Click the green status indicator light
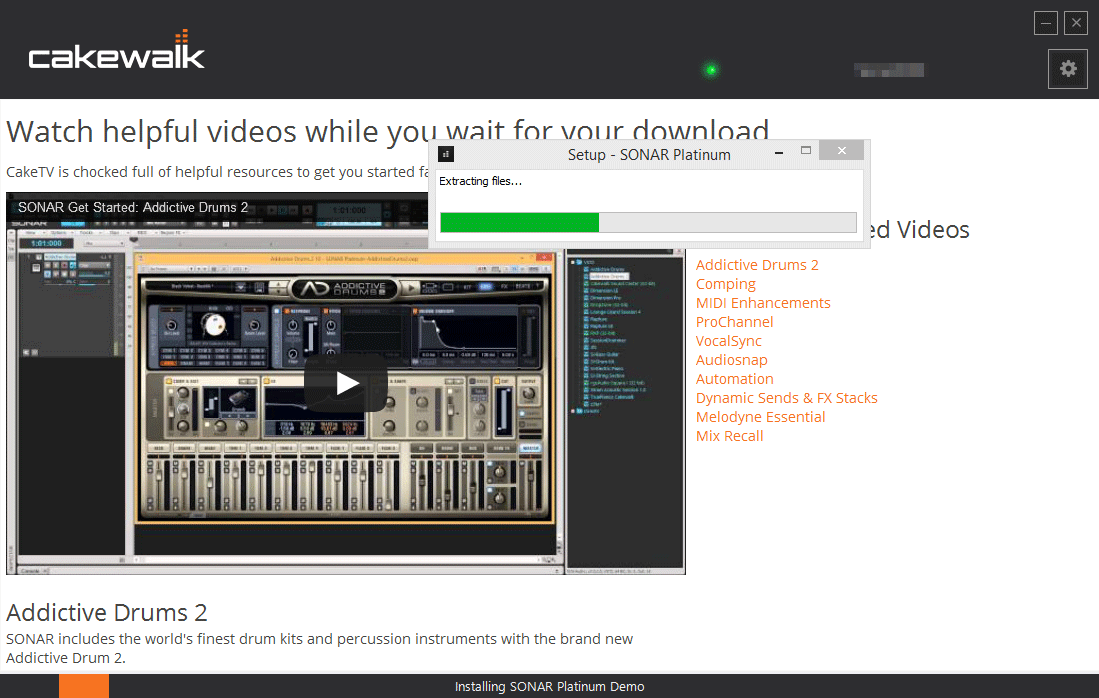This screenshot has height=698, width=1099. click(x=711, y=70)
